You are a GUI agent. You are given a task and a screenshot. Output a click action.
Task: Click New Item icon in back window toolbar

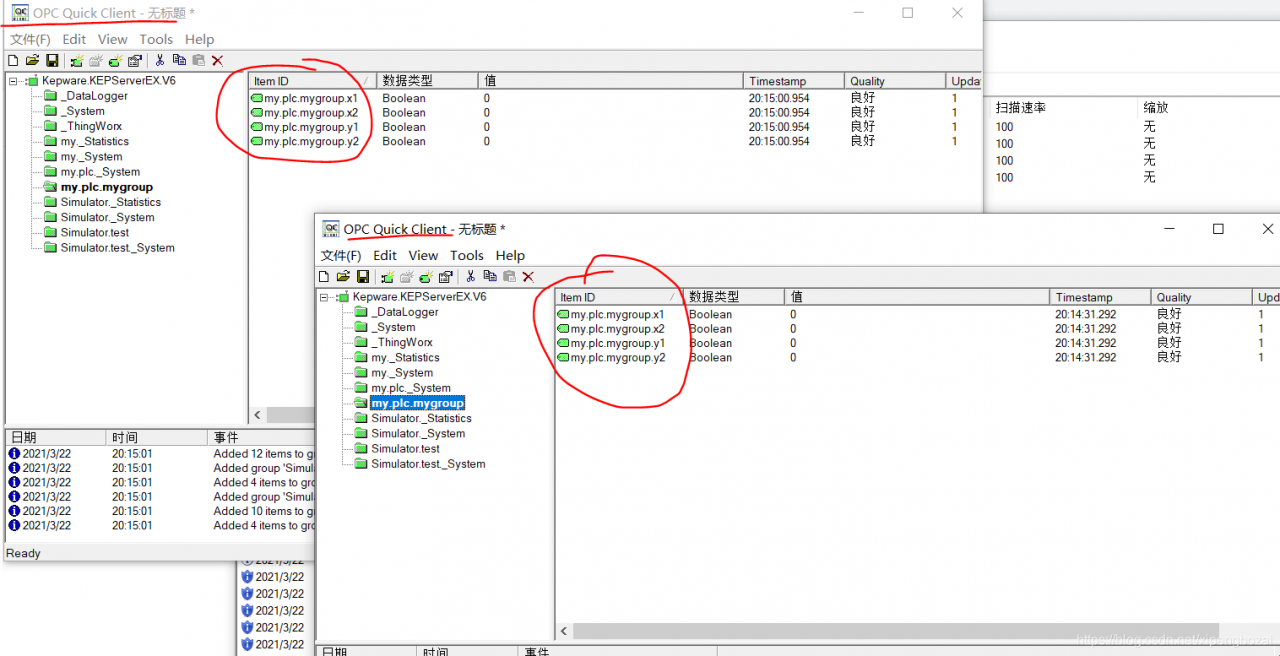pyautogui.click(x=115, y=61)
